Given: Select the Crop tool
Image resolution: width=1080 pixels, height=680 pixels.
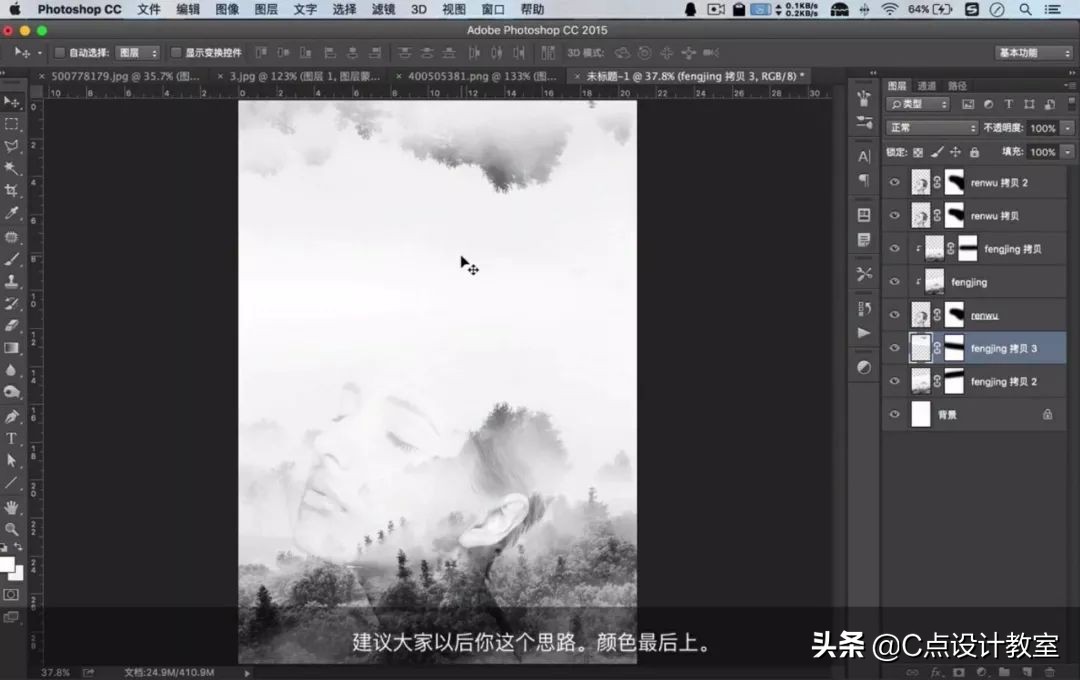Looking at the screenshot, I should [x=14, y=188].
